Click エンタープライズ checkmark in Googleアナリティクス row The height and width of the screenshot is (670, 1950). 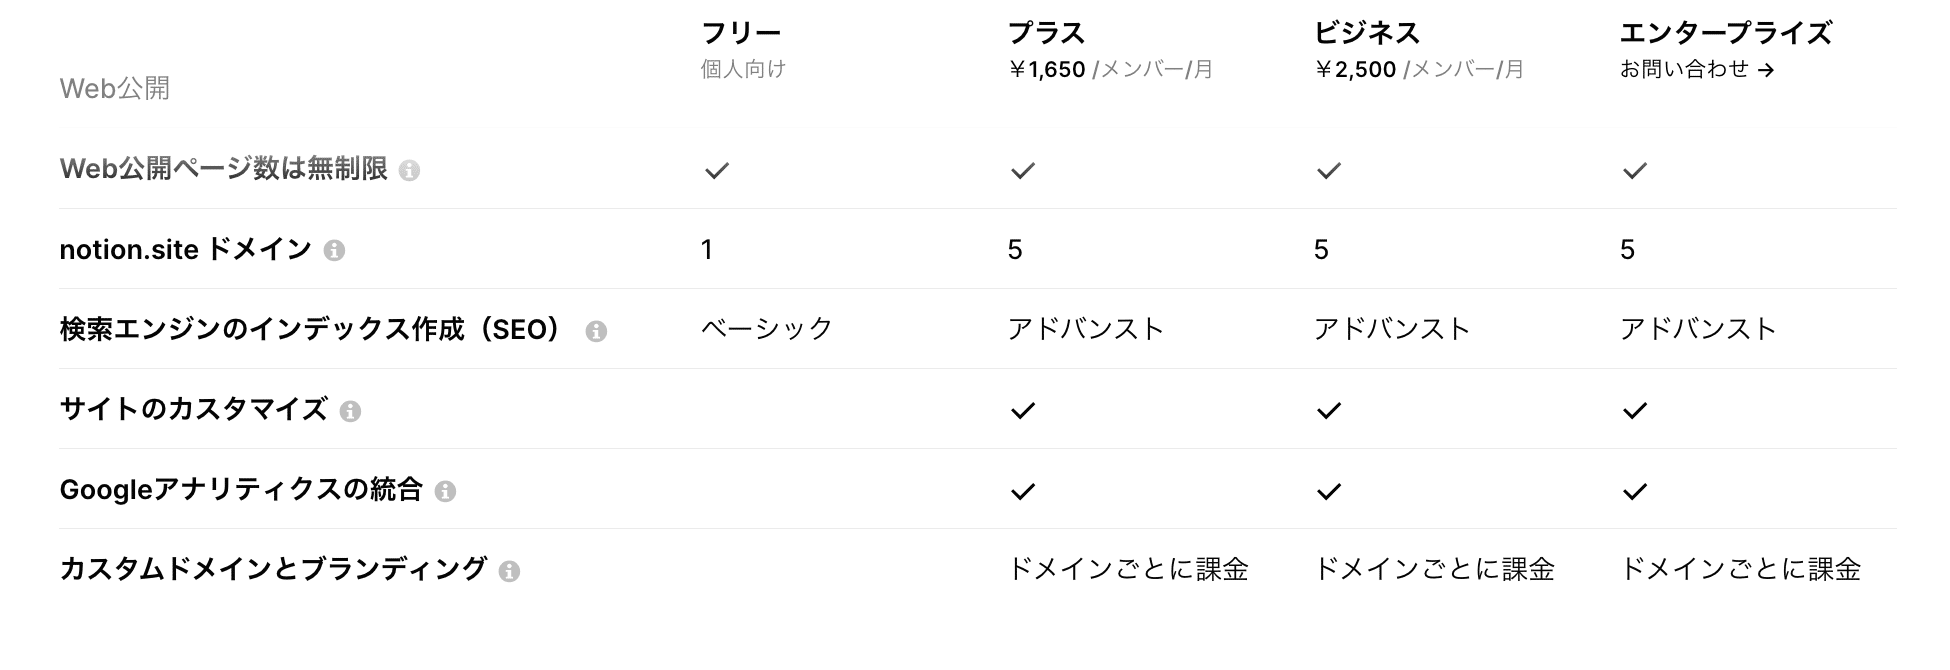click(1635, 491)
